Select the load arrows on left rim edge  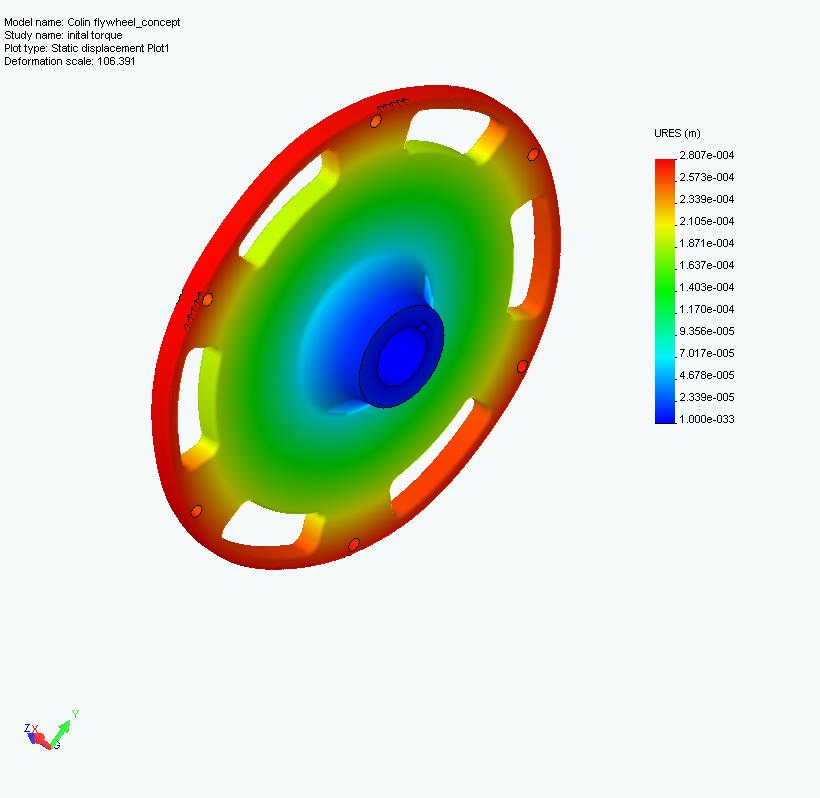[x=190, y=311]
